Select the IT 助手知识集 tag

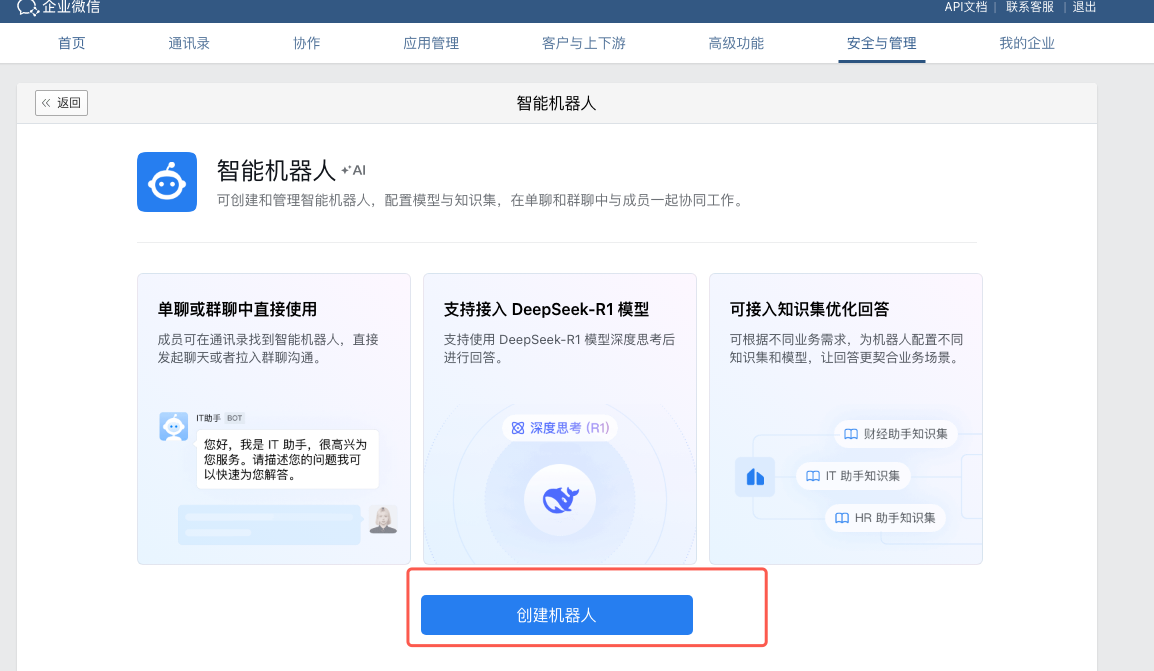coord(853,476)
